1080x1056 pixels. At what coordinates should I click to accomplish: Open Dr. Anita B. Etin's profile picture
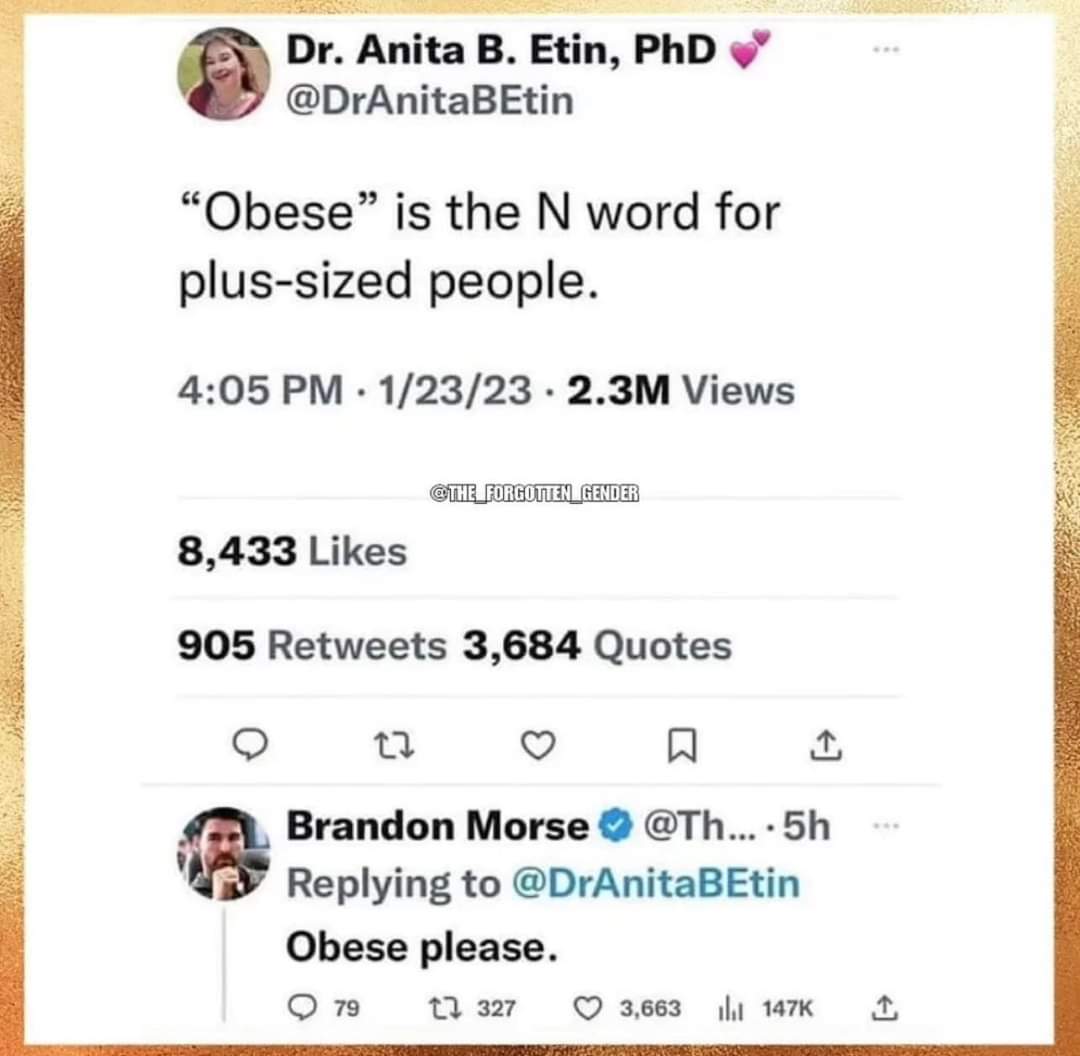pos(223,73)
